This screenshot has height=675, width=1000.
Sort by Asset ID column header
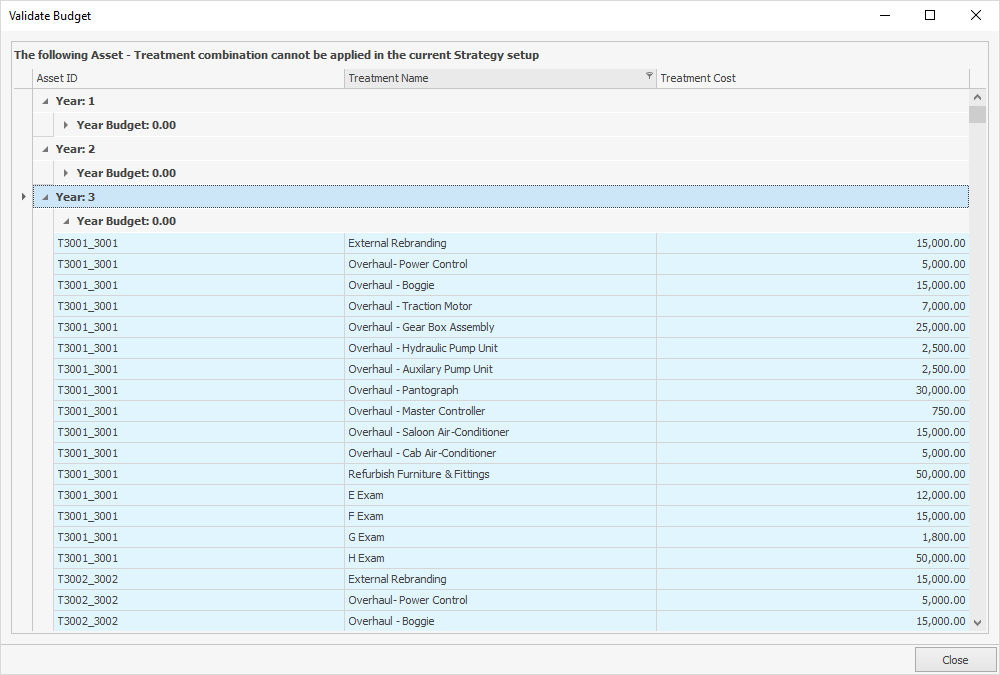[x=188, y=78]
